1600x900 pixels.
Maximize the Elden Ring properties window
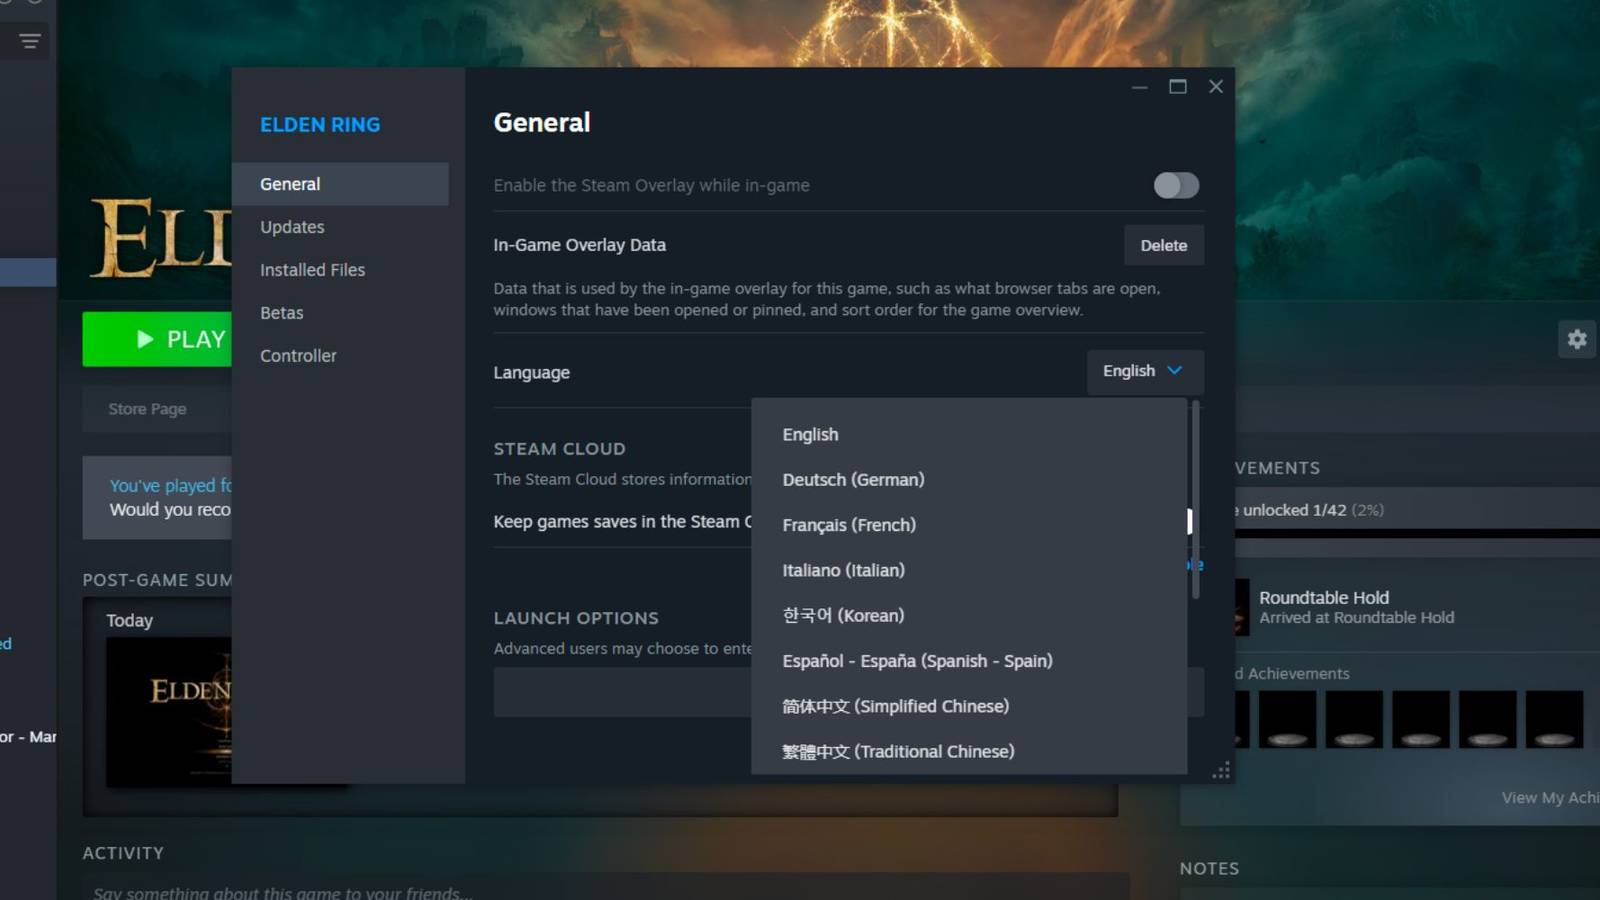[1178, 87]
